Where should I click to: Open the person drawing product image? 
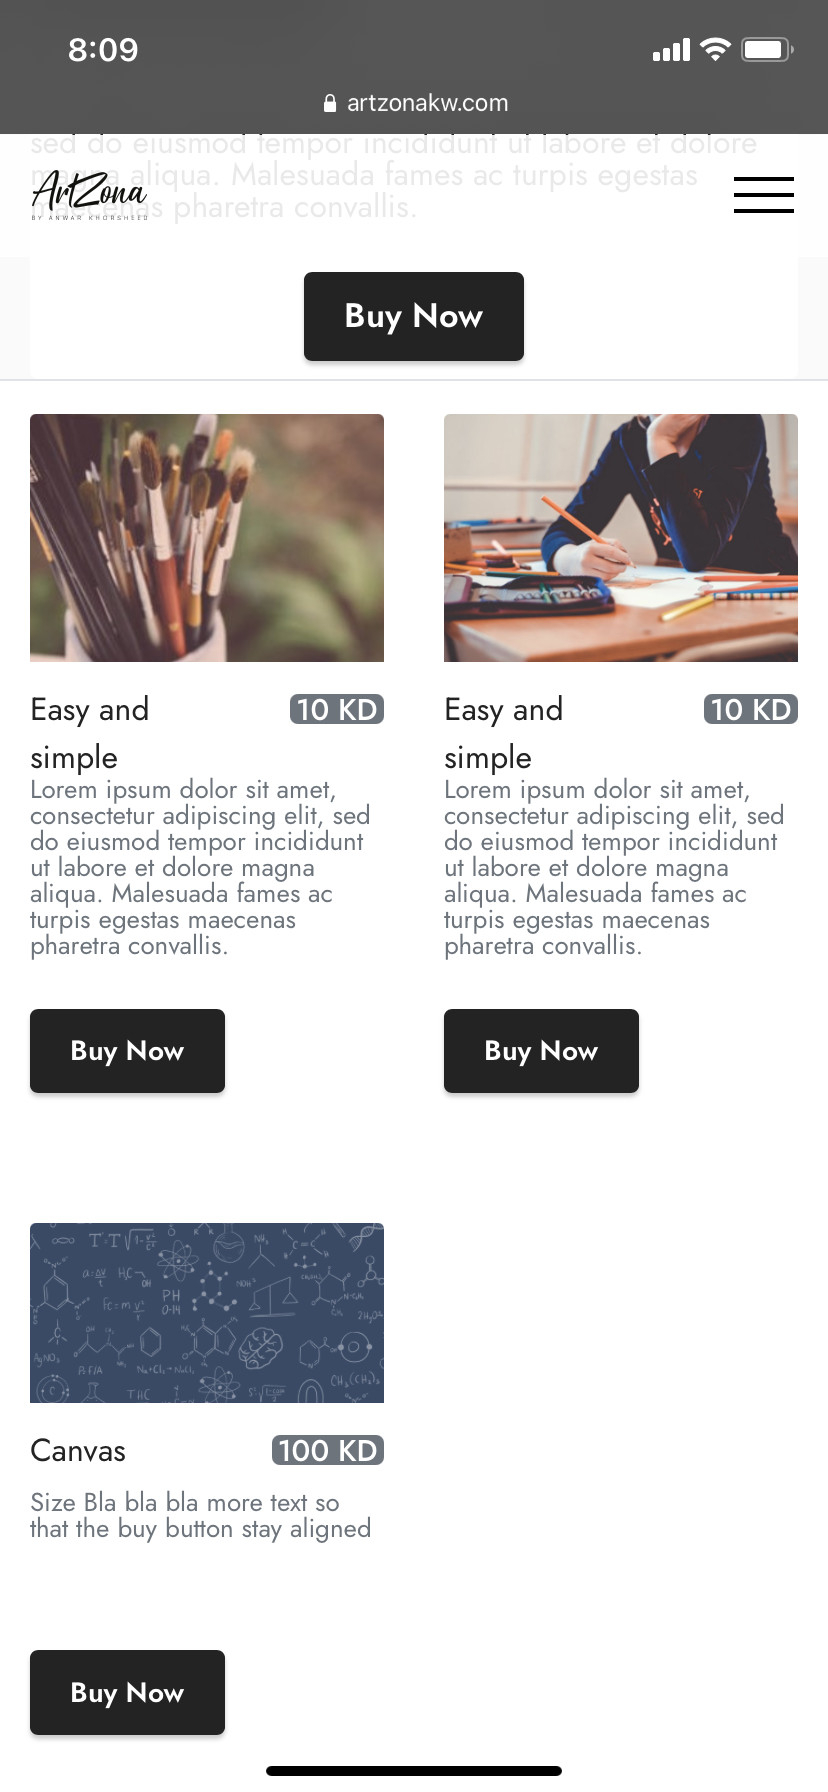pyautogui.click(x=621, y=538)
